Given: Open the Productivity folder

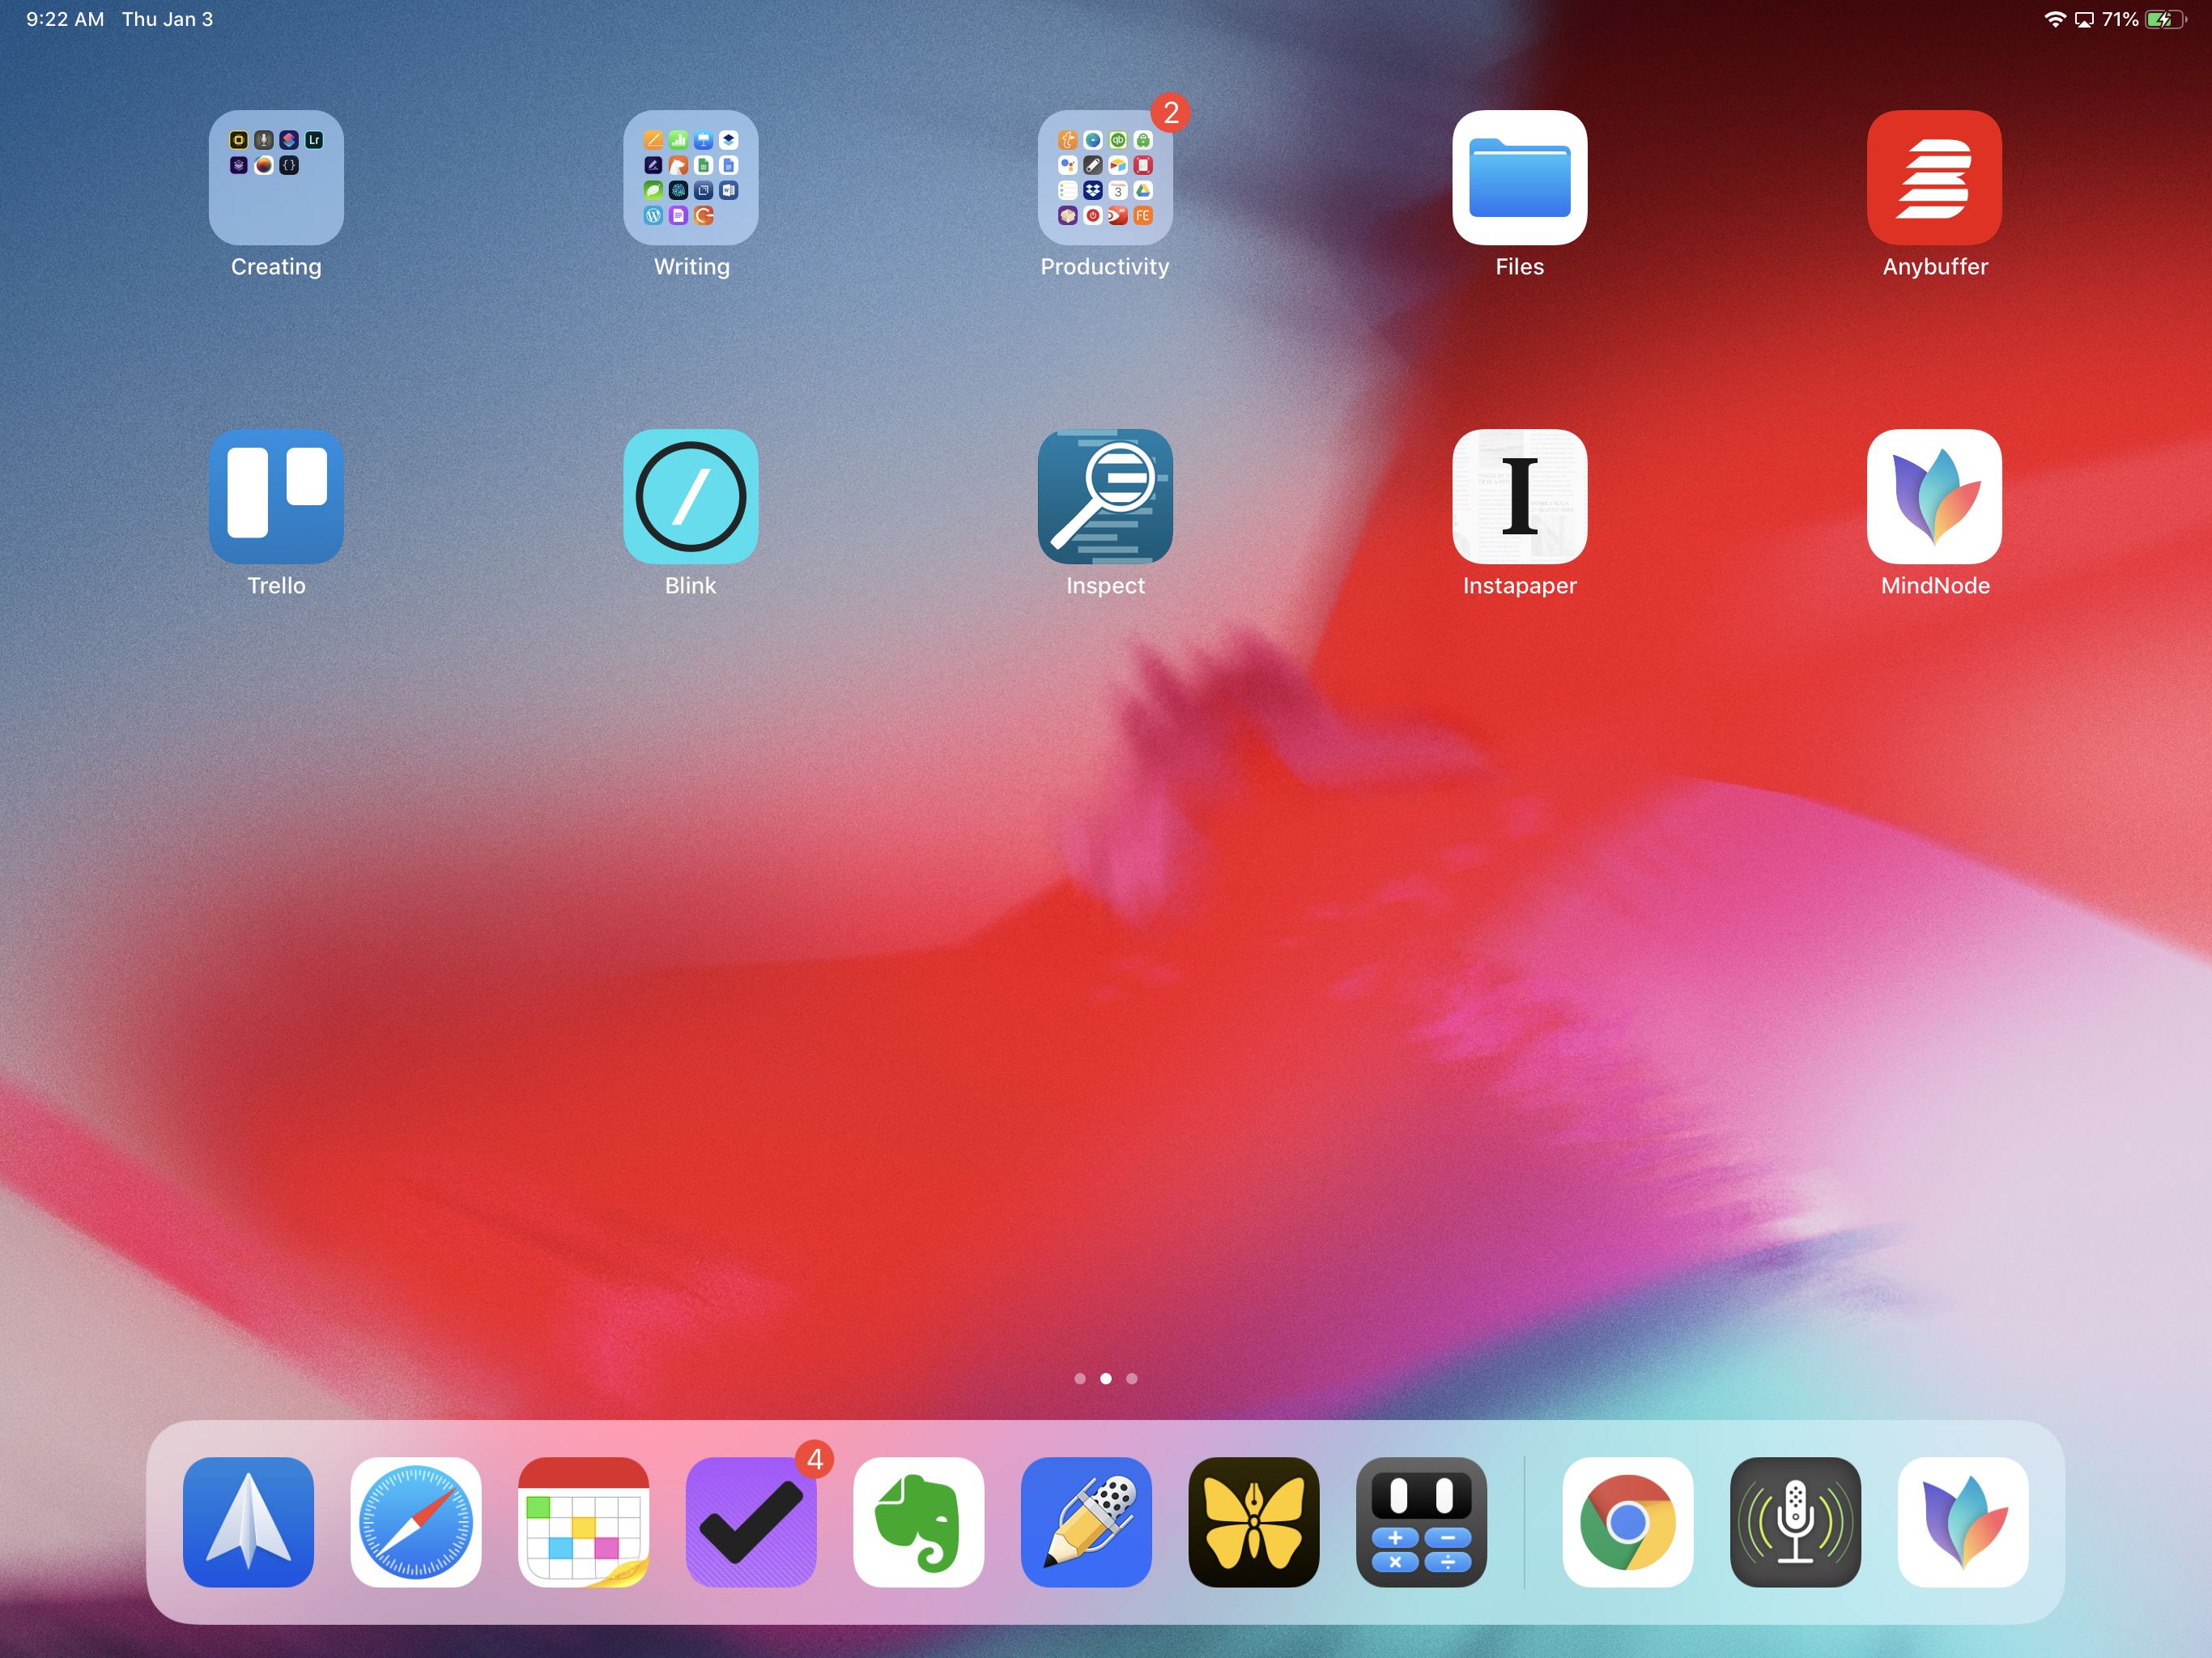Looking at the screenshot, I should (1105, 177).
